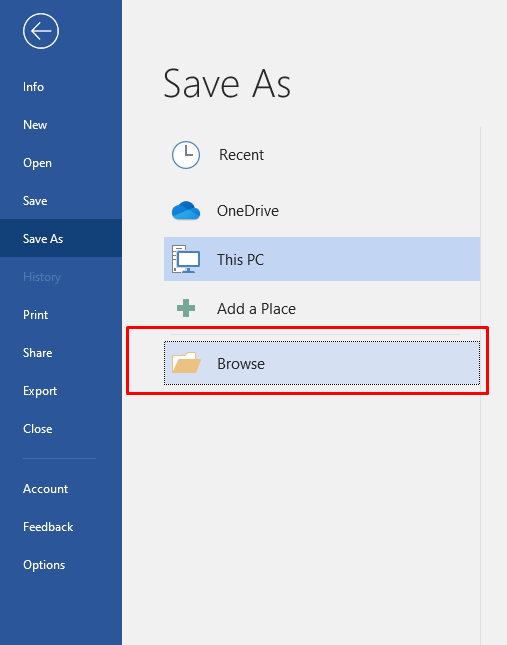Click the Browse folder icon
This screenshot has width=507, height=645.
(x=186, y=363)
